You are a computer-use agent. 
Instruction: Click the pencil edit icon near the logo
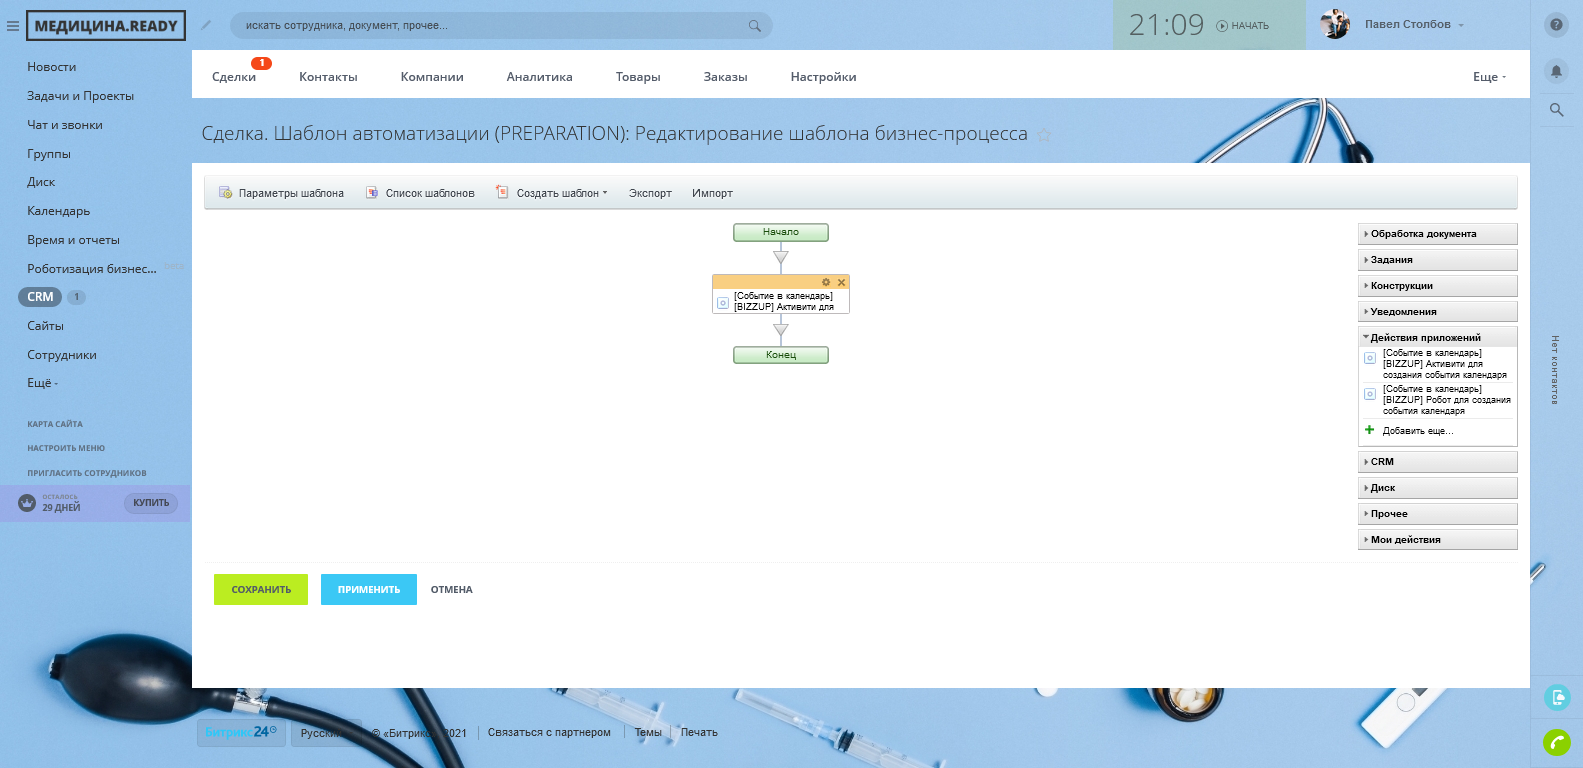[206, 25]
